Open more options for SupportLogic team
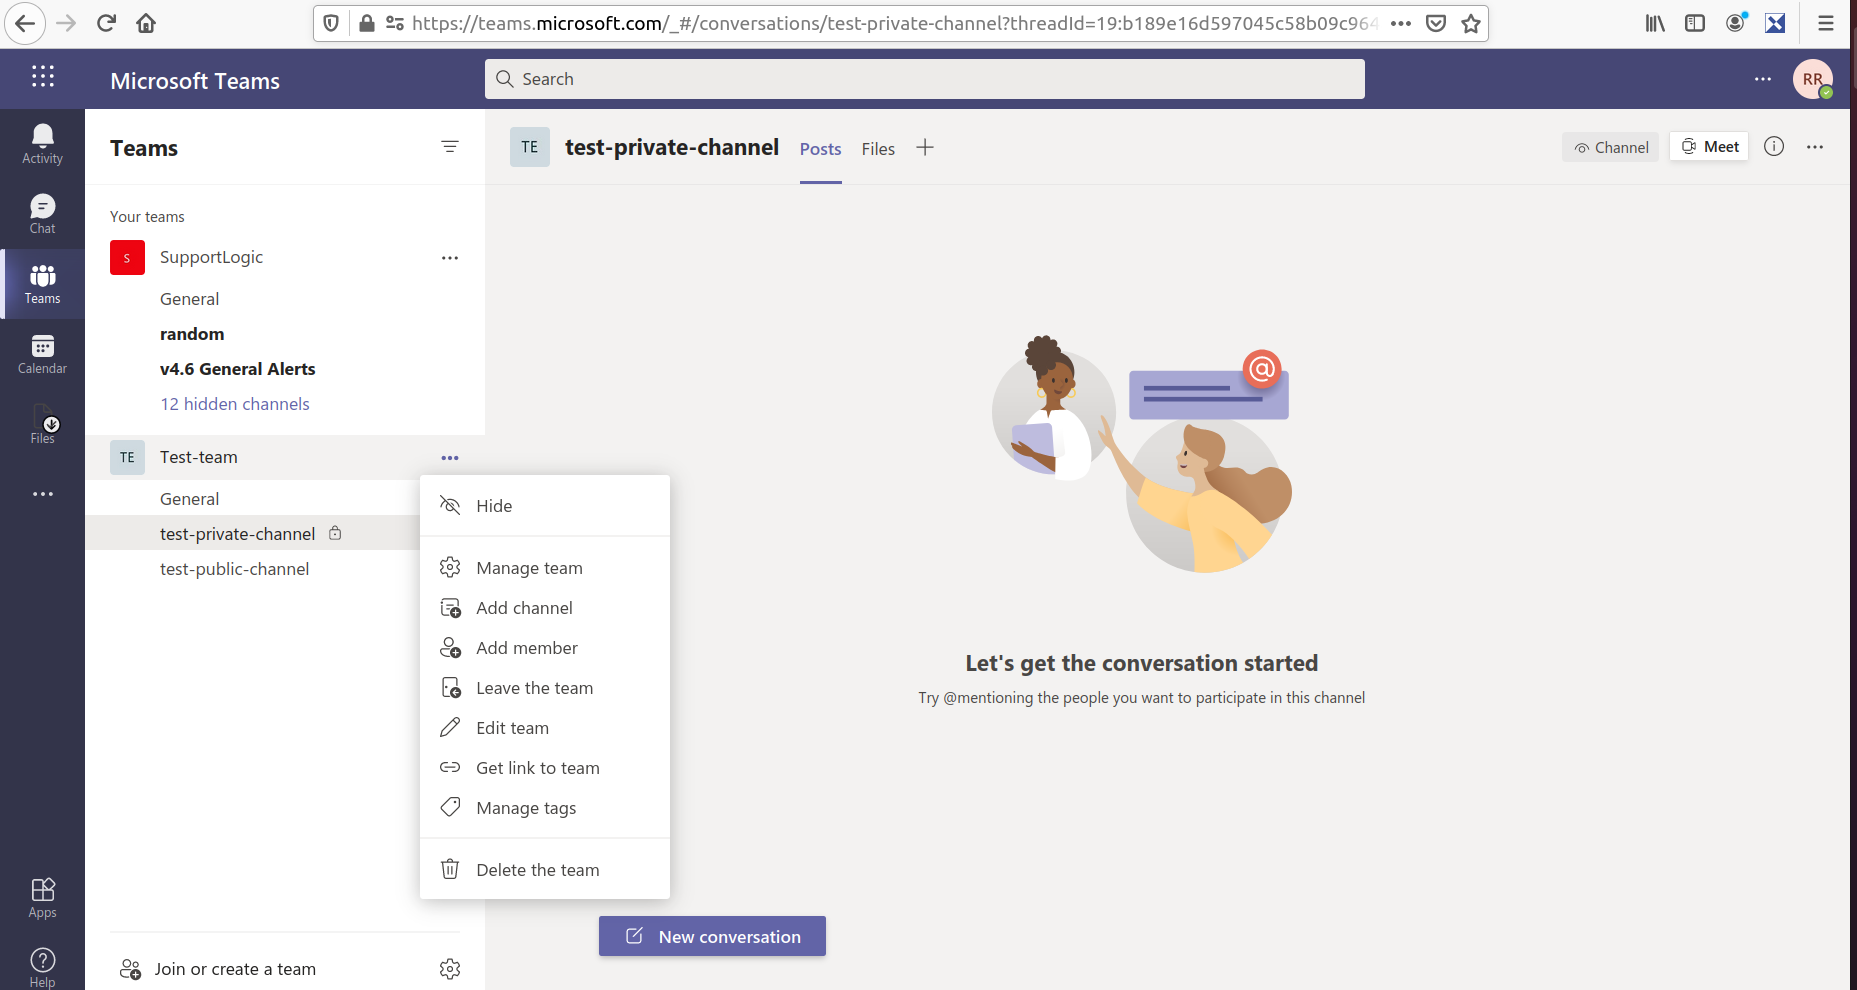Viewport: 1857px width, 990px height. (450, 258)
